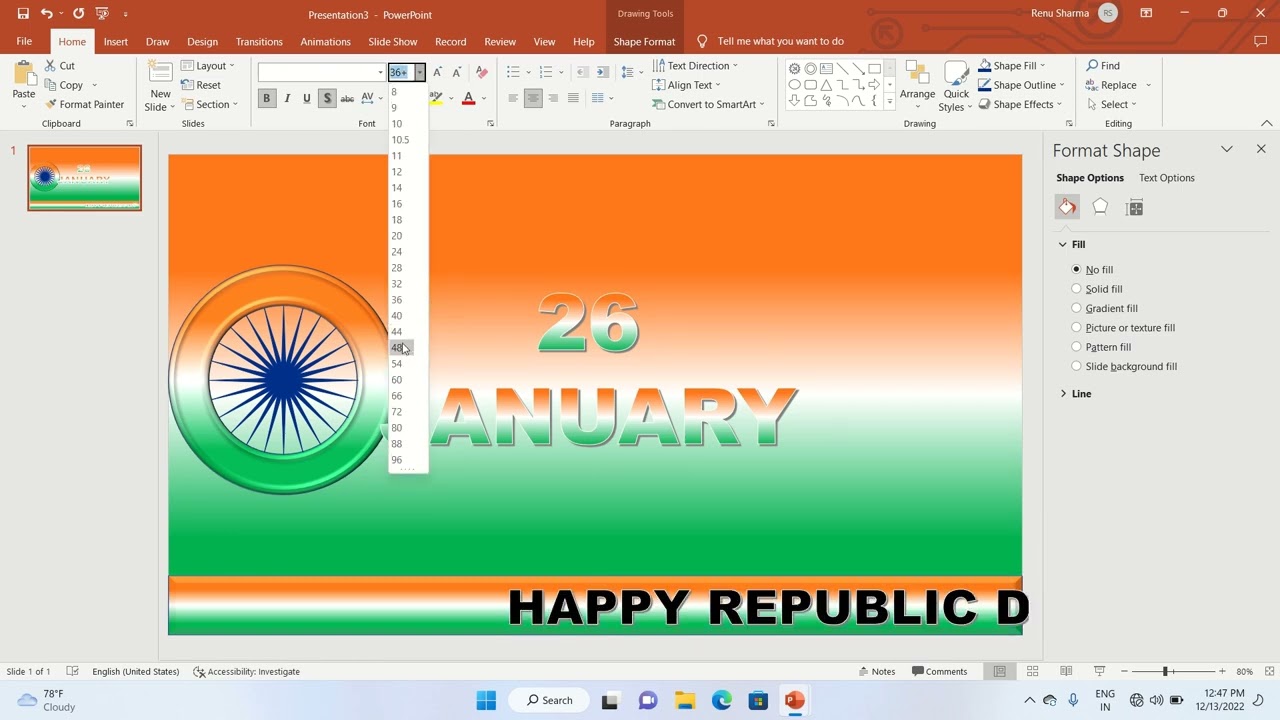This screenshot has width=1280, height=720.
Task: Undo the last action
Action: (x=46, y=14)
